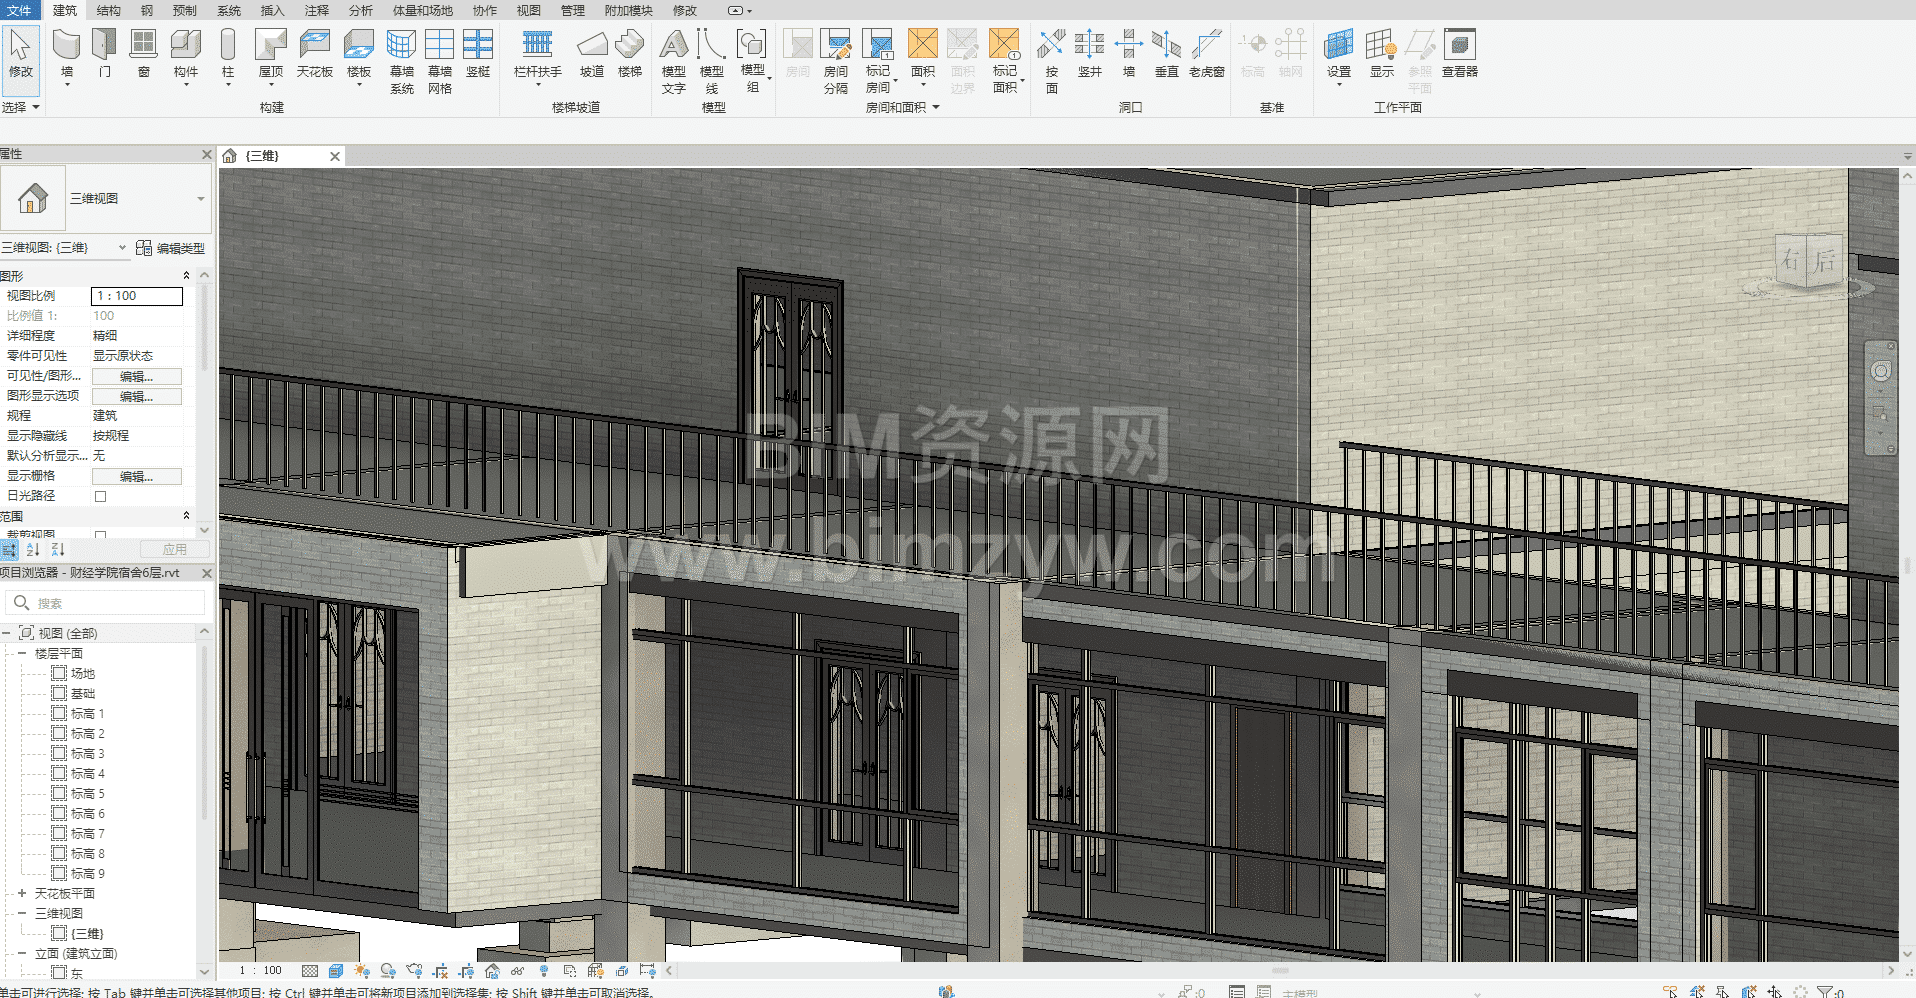Toggle categorized property sorting button

point(10,550)
